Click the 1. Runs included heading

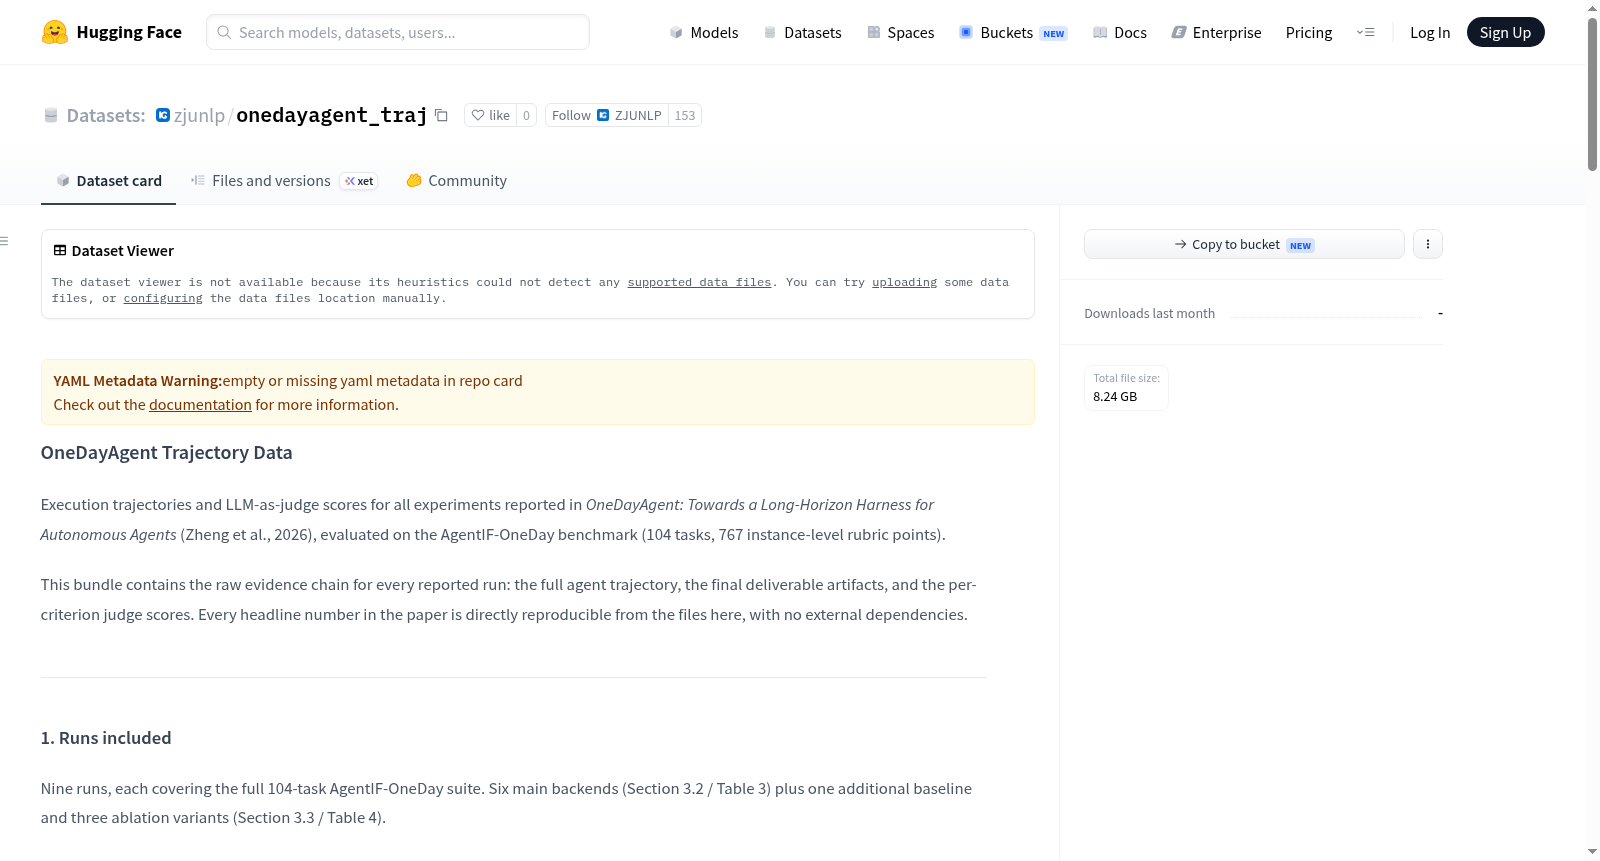[106, 738]
